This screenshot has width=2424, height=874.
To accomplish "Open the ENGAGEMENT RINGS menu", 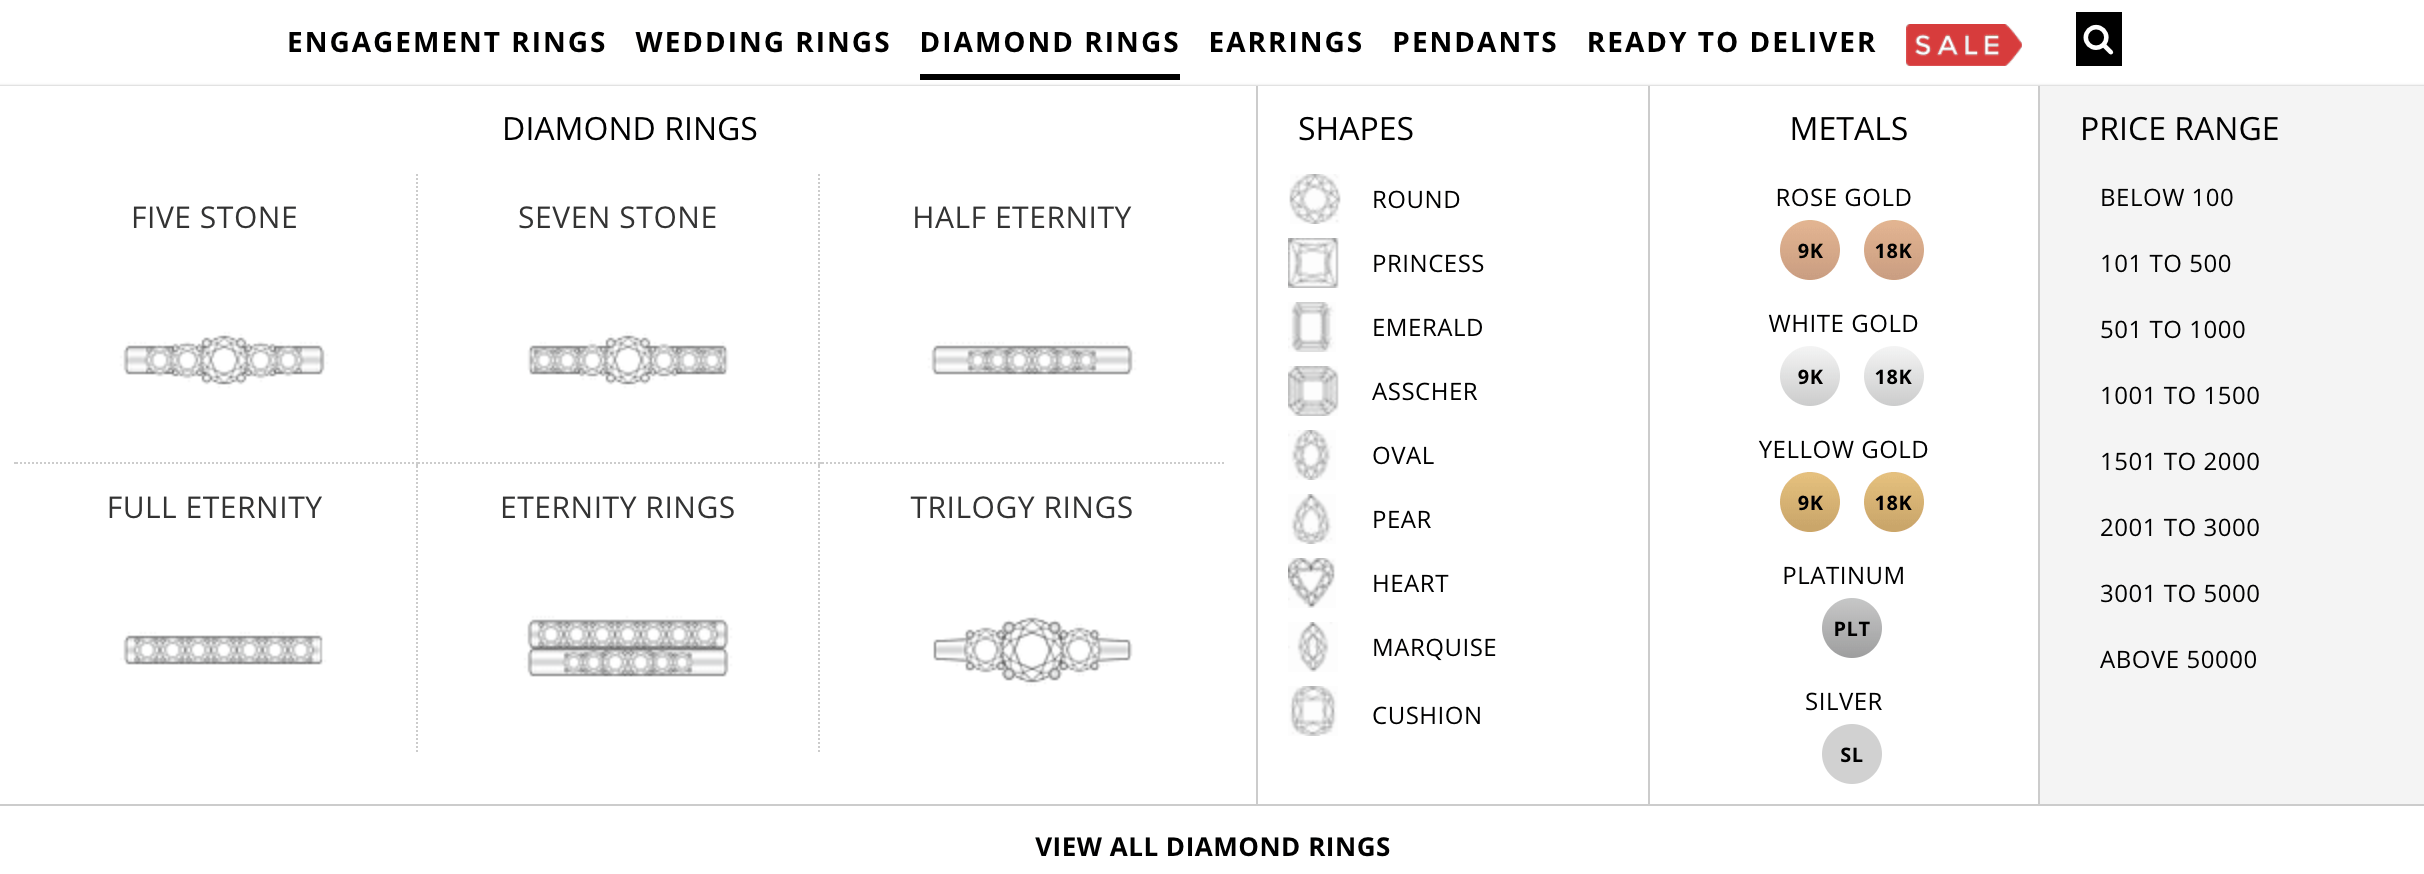I will pyautogui.click(x=446, y=42).
